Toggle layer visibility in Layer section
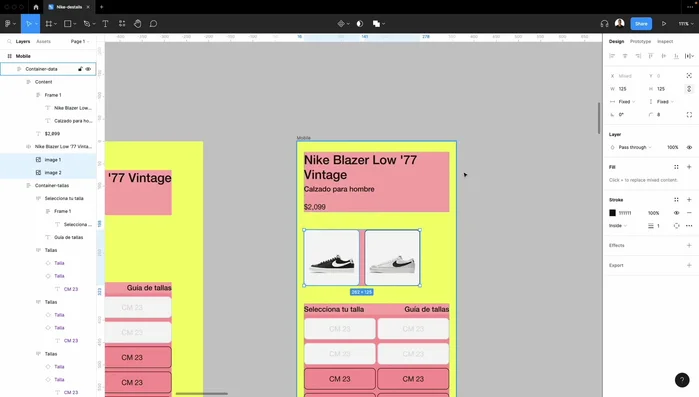Screen dimensions: 699x397 click(689, 147)
